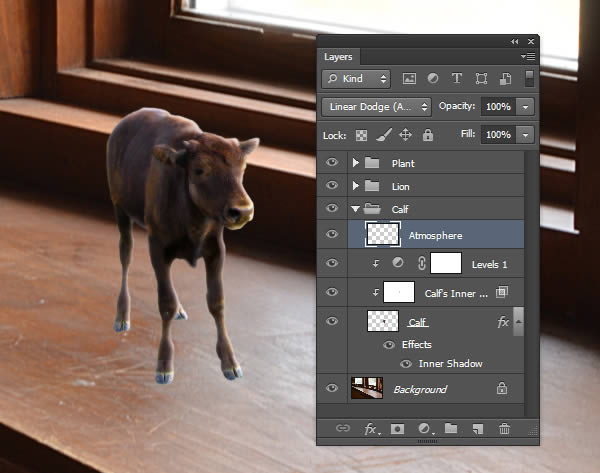Screen dimensions: 600x473
Task: Expand the Plant group
Action: [355, 163]
